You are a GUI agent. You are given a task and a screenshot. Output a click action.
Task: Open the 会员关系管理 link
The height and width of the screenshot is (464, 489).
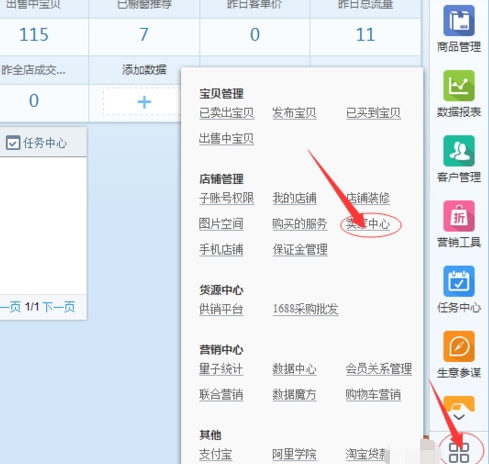379,369
